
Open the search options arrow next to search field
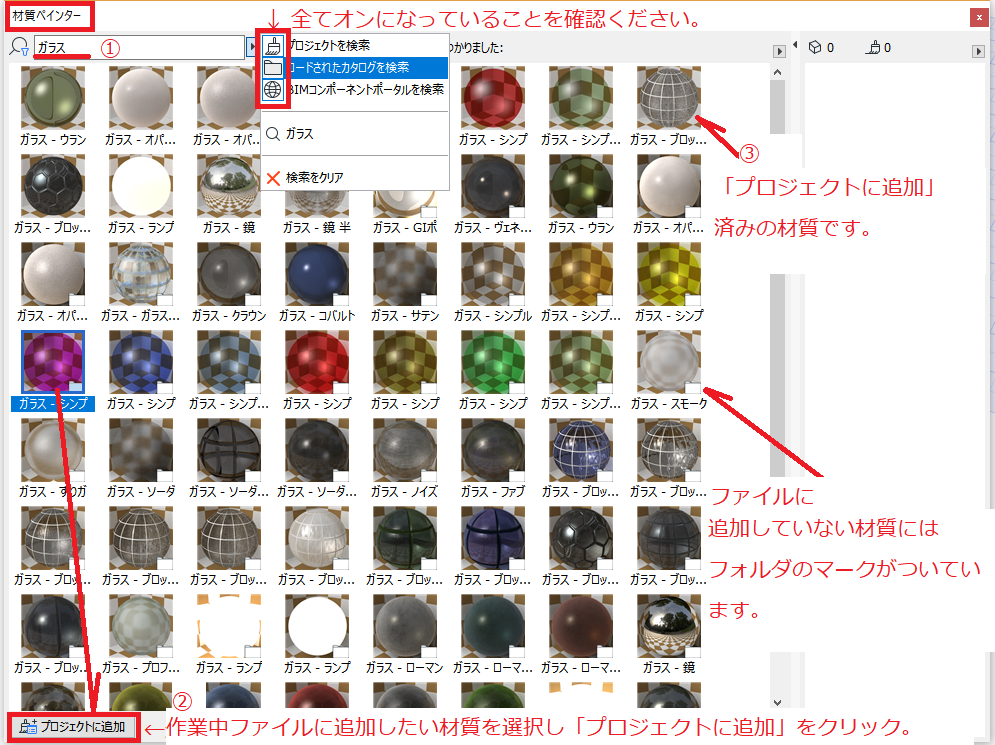tap(251, 47)
